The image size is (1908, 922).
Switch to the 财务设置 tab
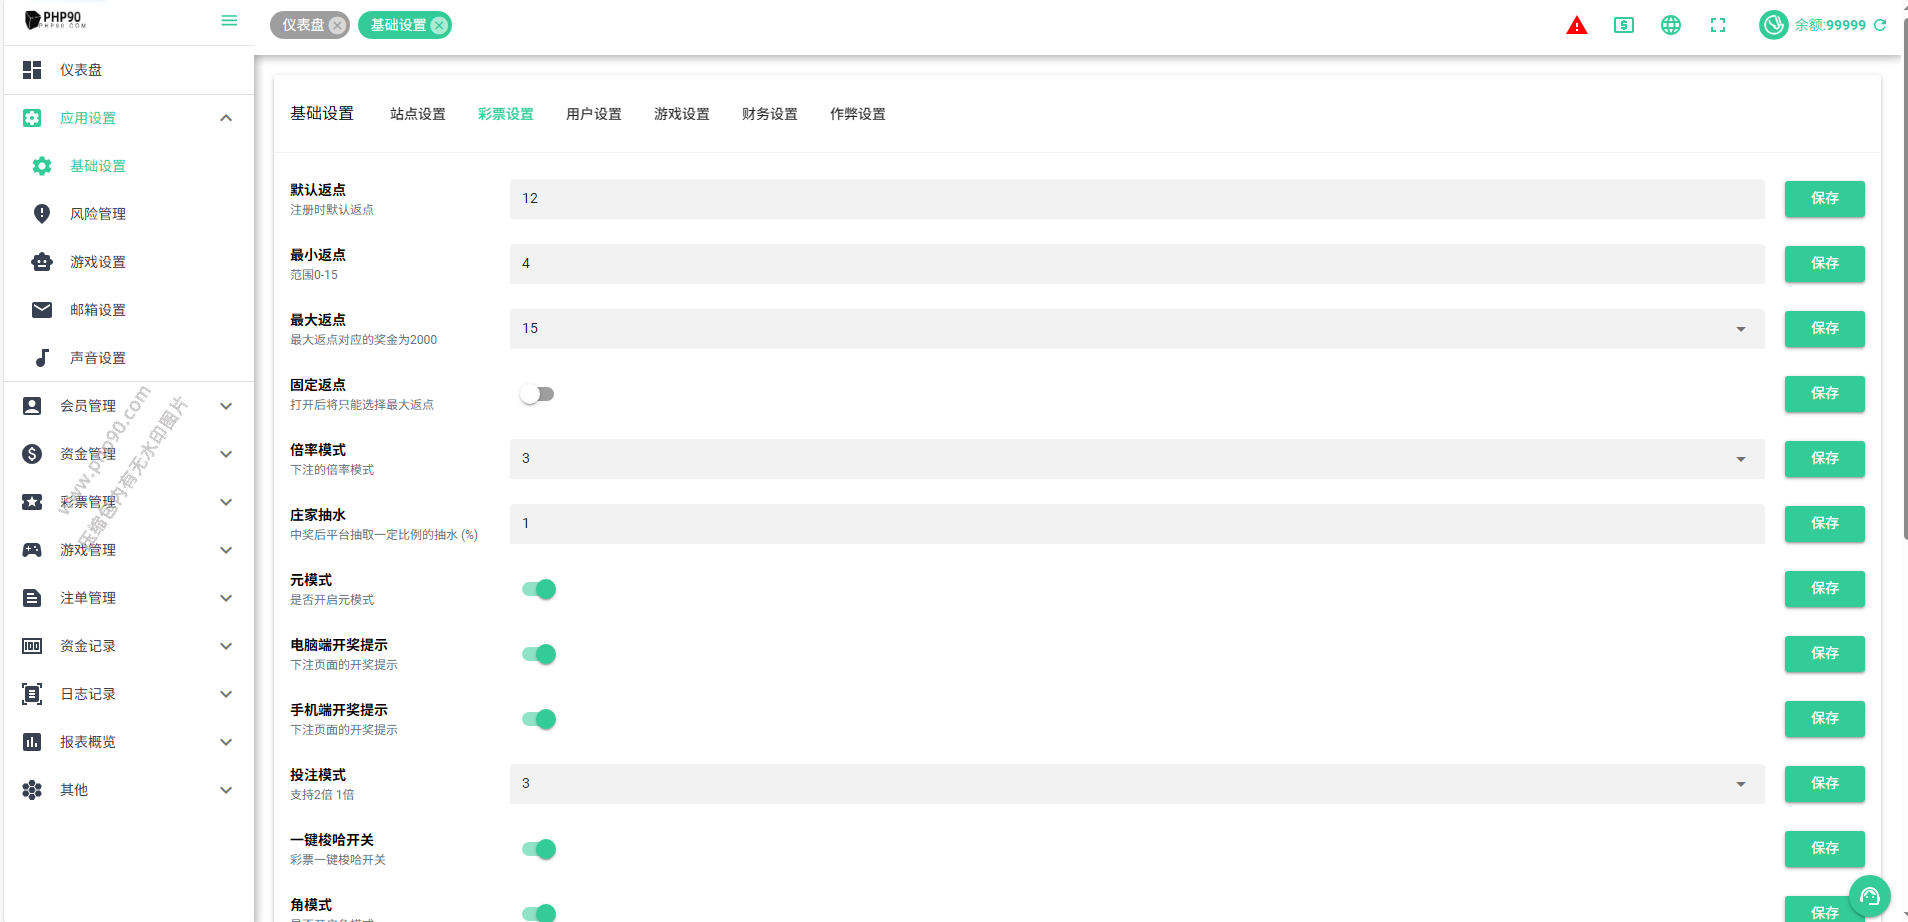coord(769,114)
